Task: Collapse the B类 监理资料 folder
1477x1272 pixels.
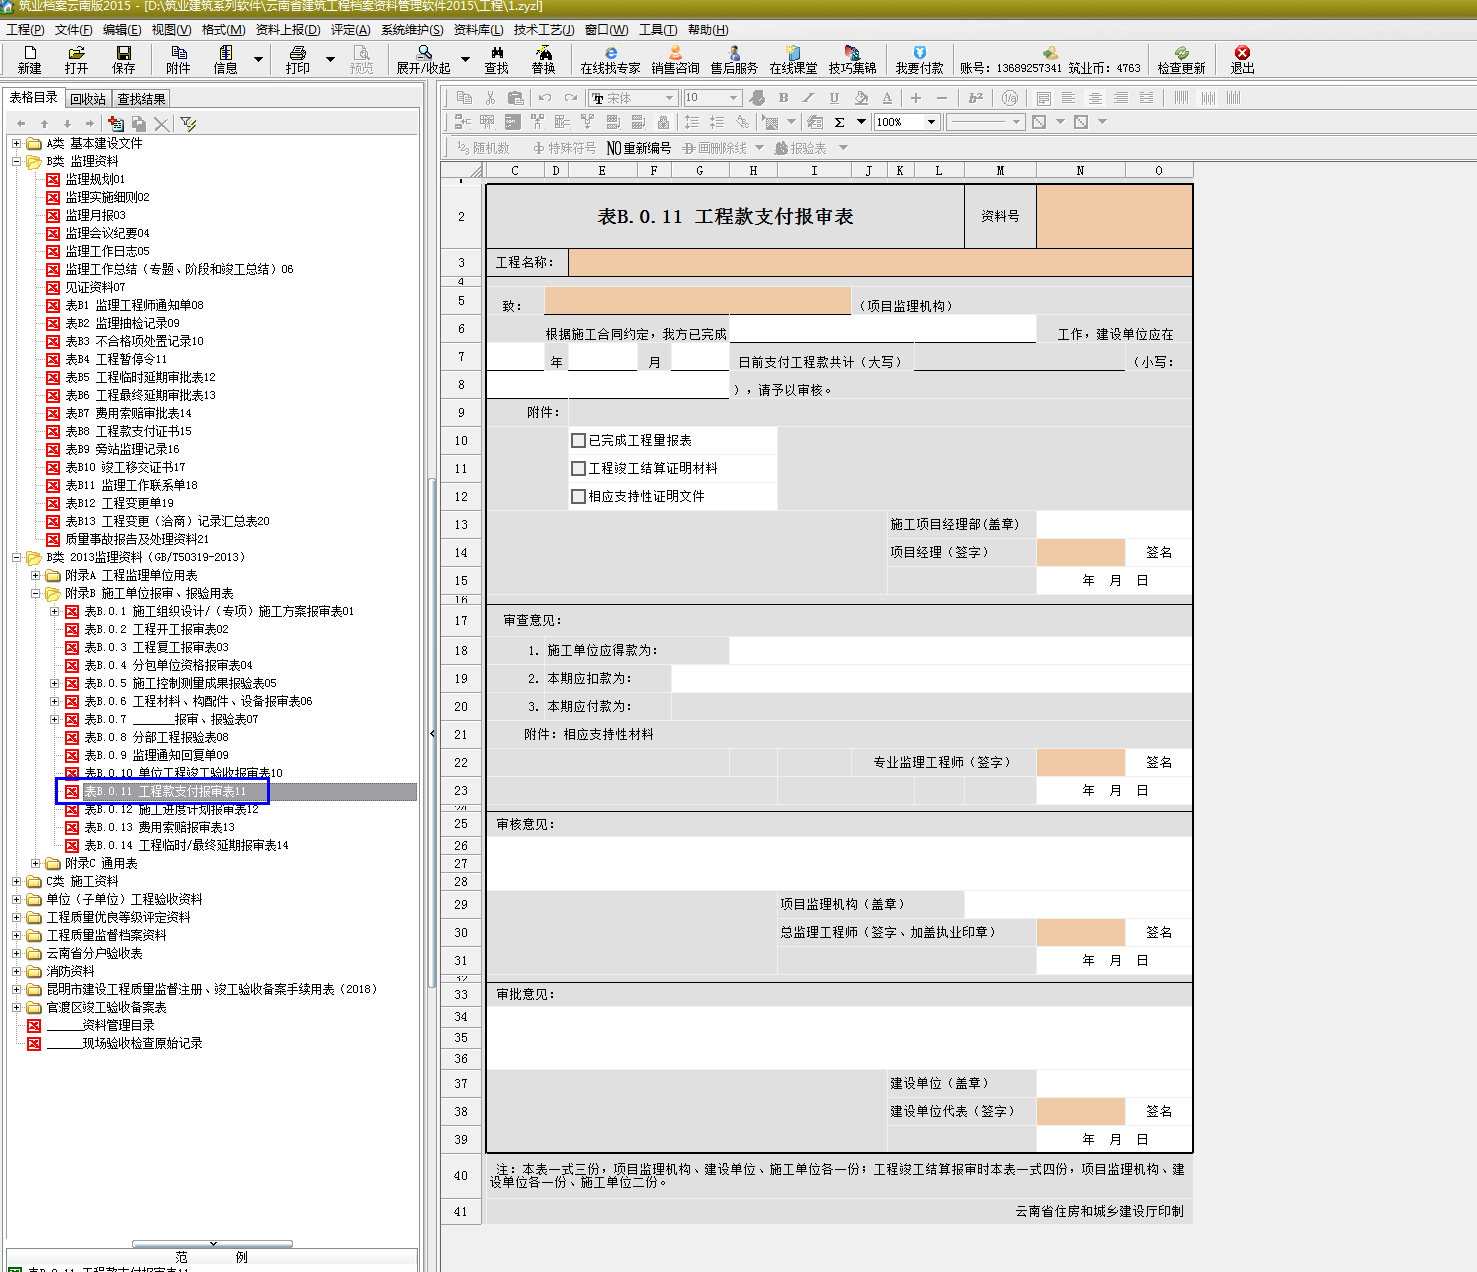Action: pos(16,161)
